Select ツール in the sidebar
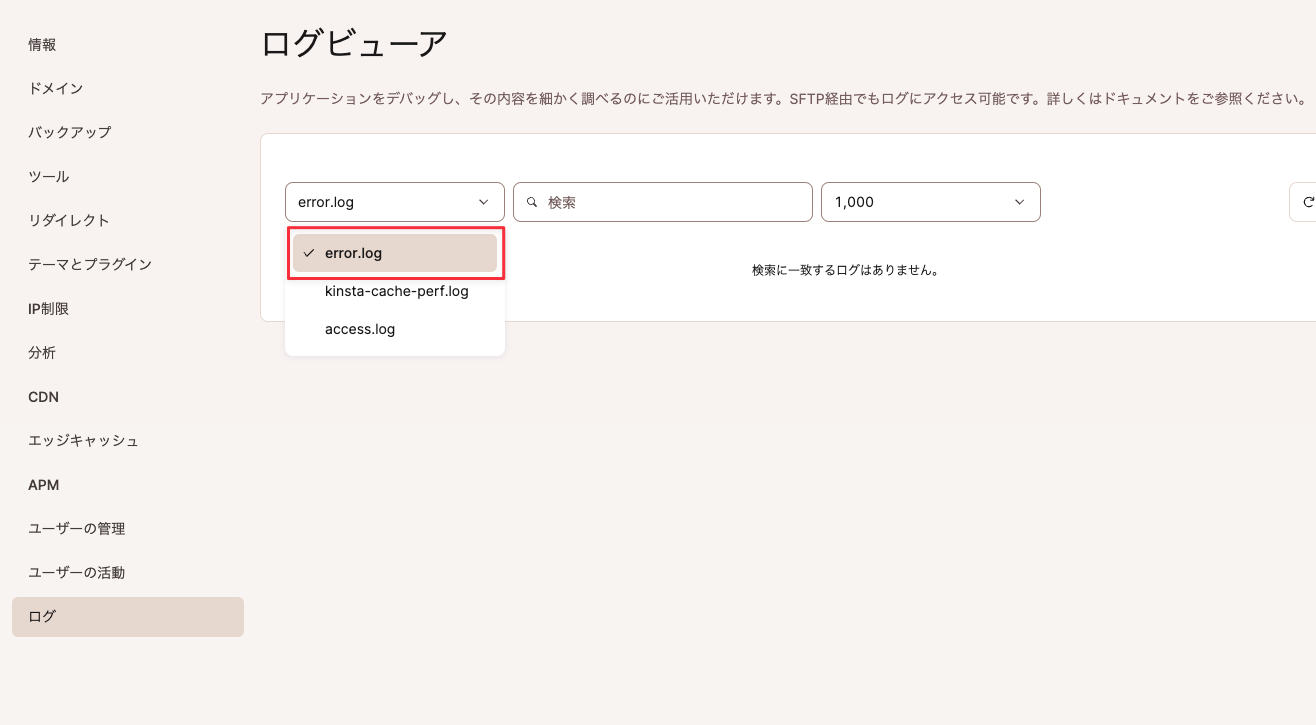The image size is (1316, 725). pyautogui.click(x=48, y=176)
